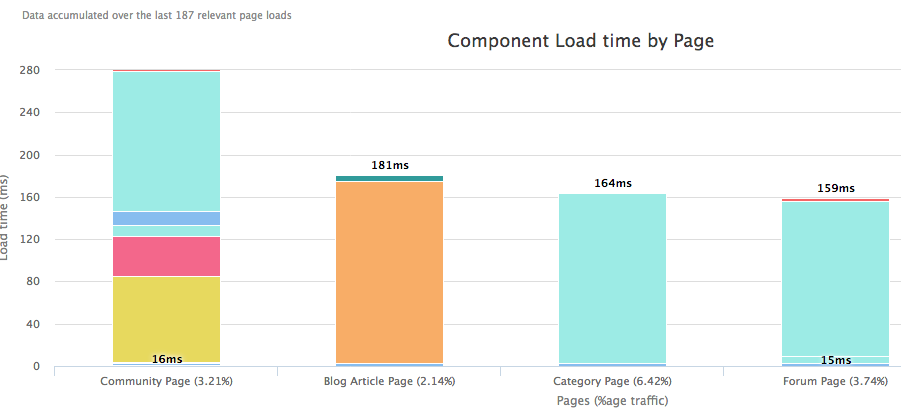
Task: Click the chart title Component Load time by Page
Action: pyautogui.click(x=580, y=41)
